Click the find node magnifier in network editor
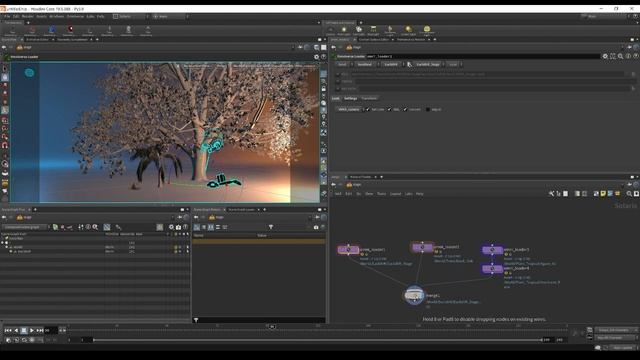 click(x=629, y=193)
